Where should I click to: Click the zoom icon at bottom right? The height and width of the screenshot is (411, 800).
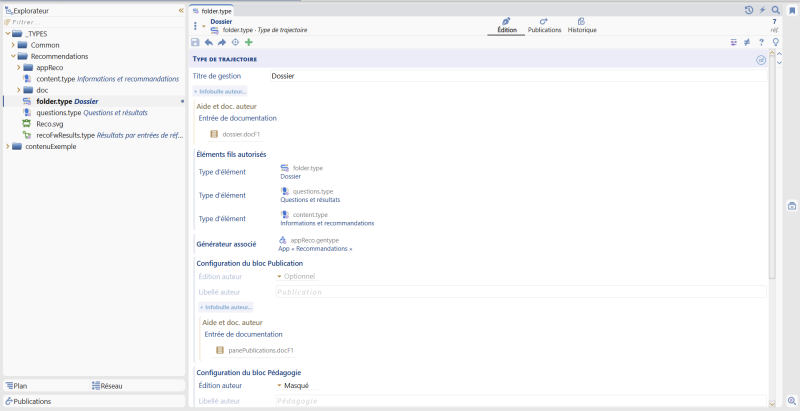[792, 401]
